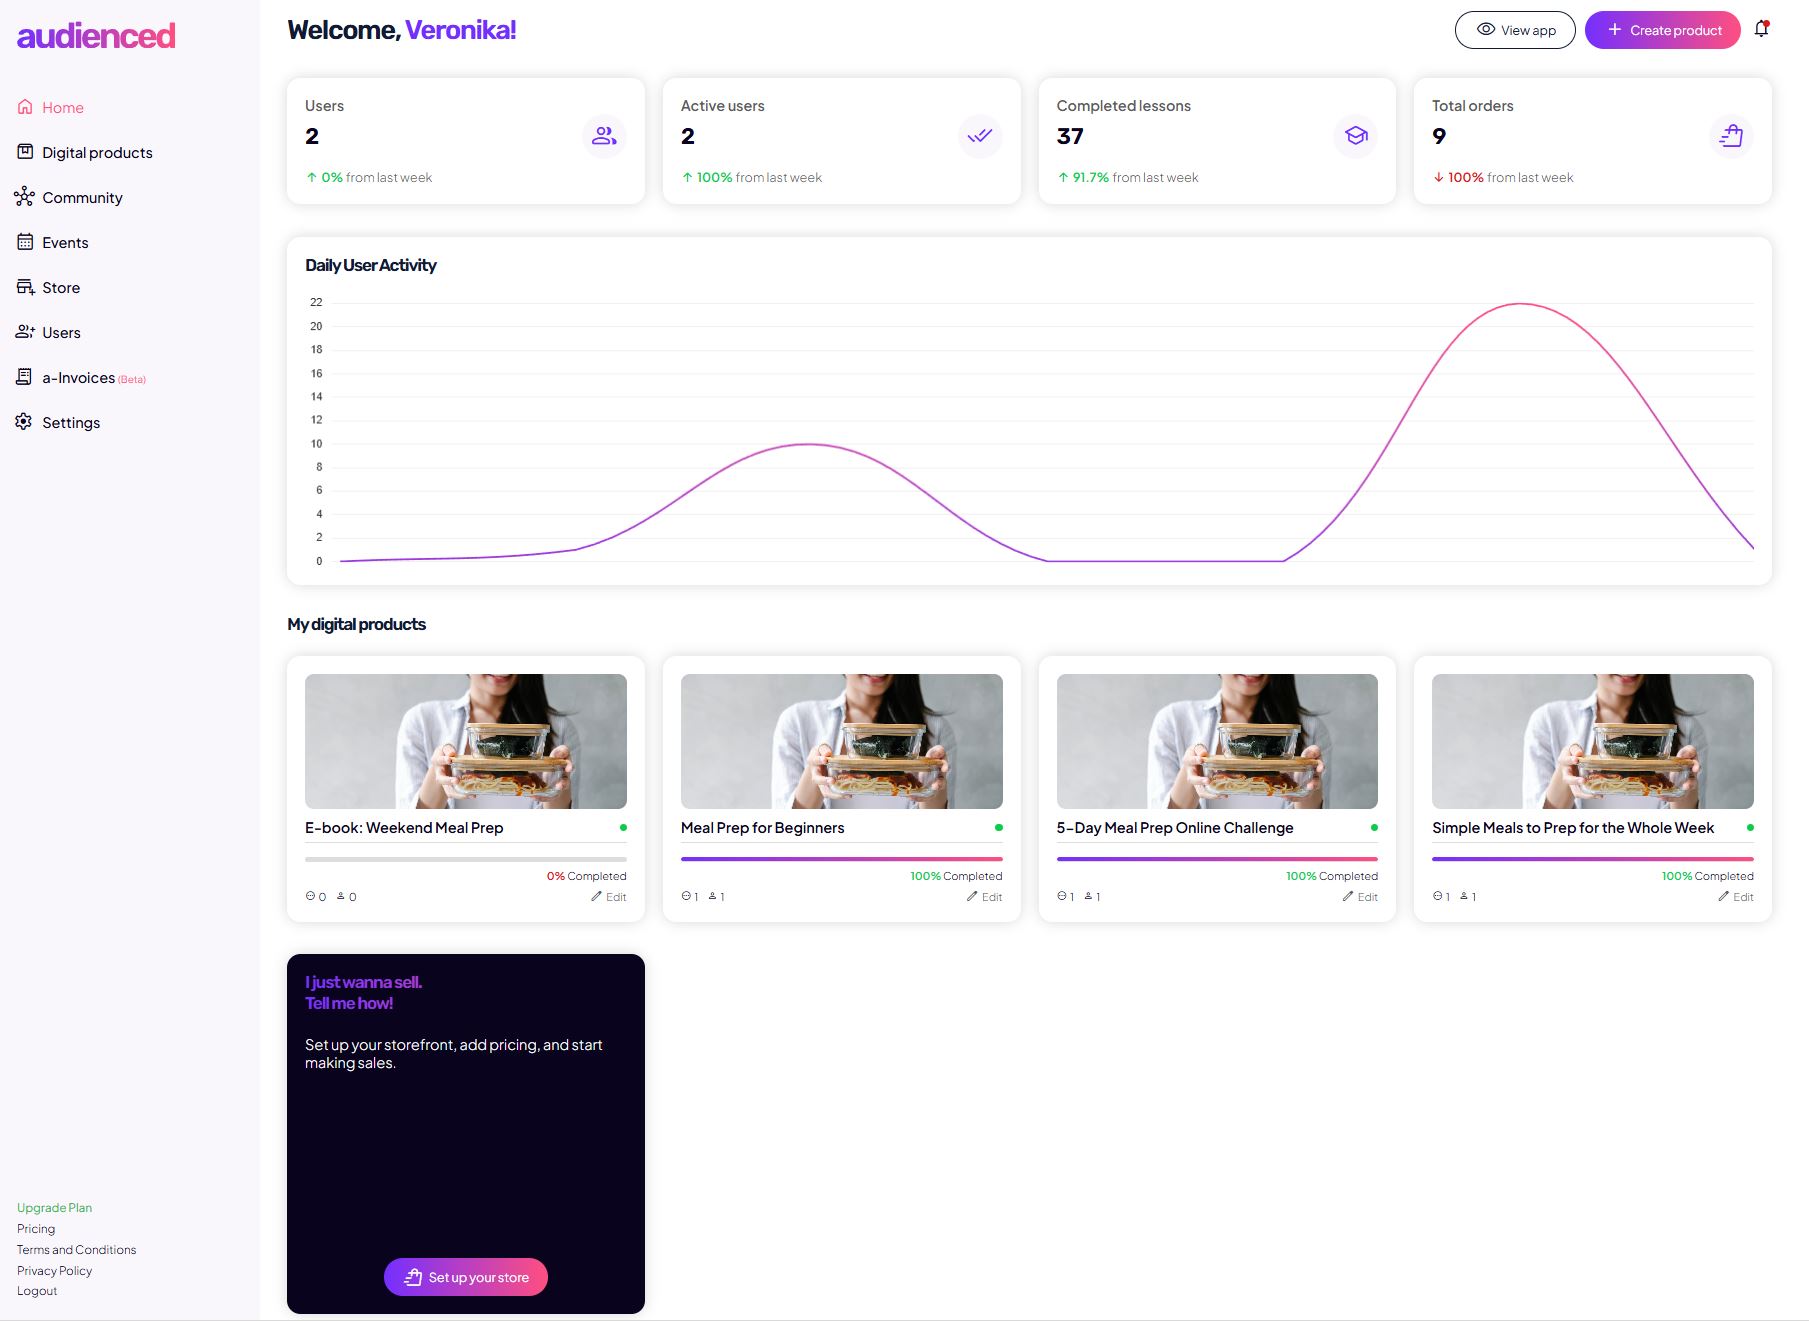Click progress bar of 5-Day Meal Prep Online Challenge

(1216, 859)
